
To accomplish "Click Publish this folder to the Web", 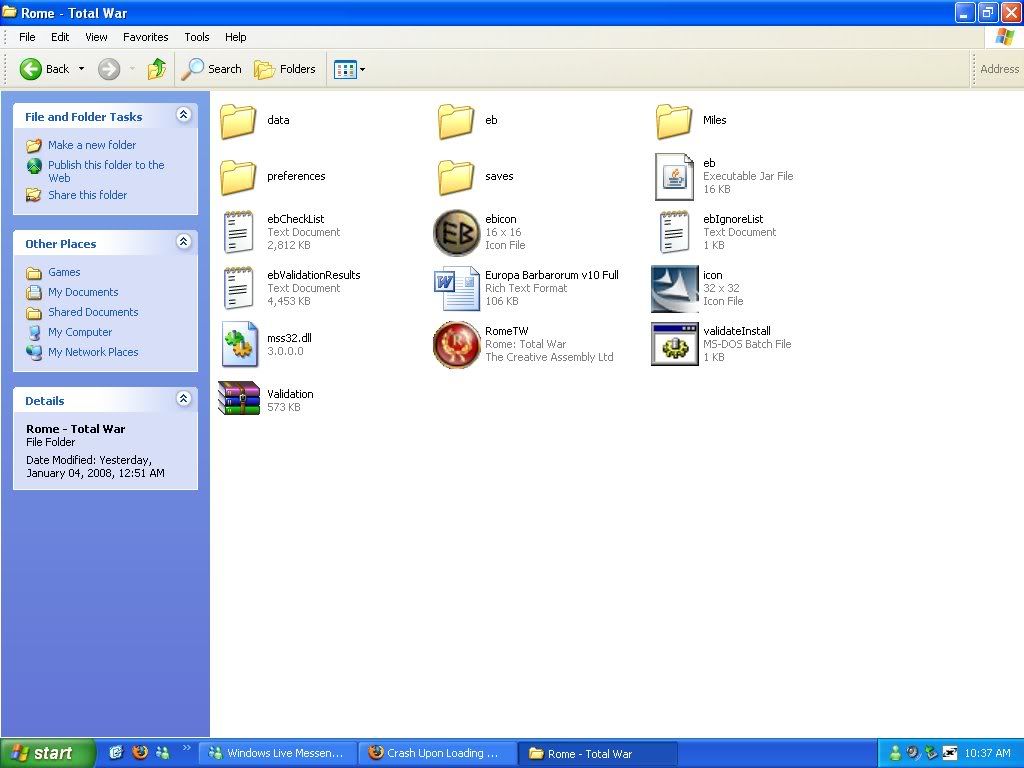I will (x=106, y=171).
